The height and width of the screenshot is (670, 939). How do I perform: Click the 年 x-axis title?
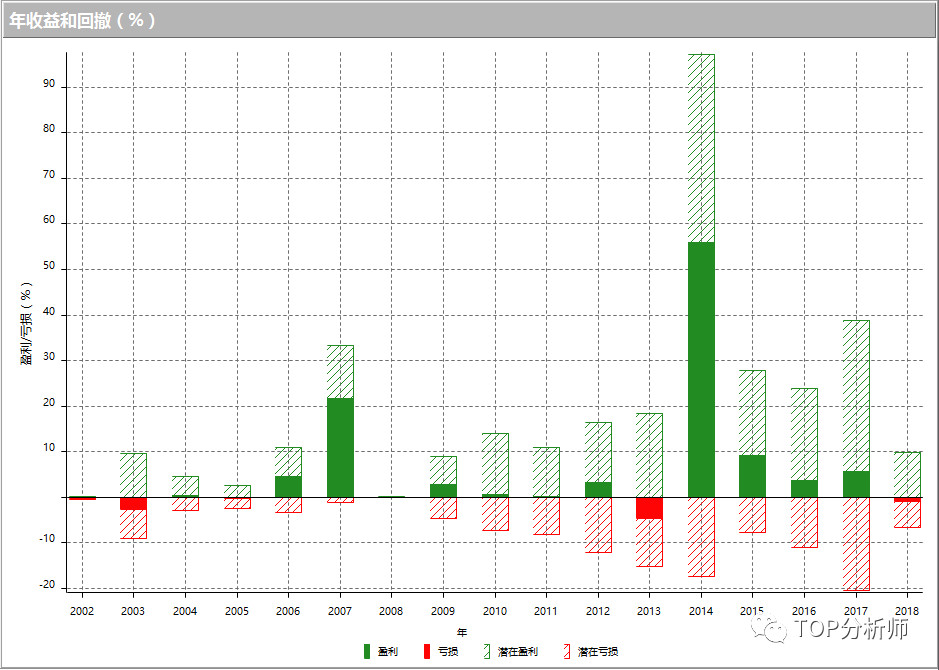[x=461, y=632]
